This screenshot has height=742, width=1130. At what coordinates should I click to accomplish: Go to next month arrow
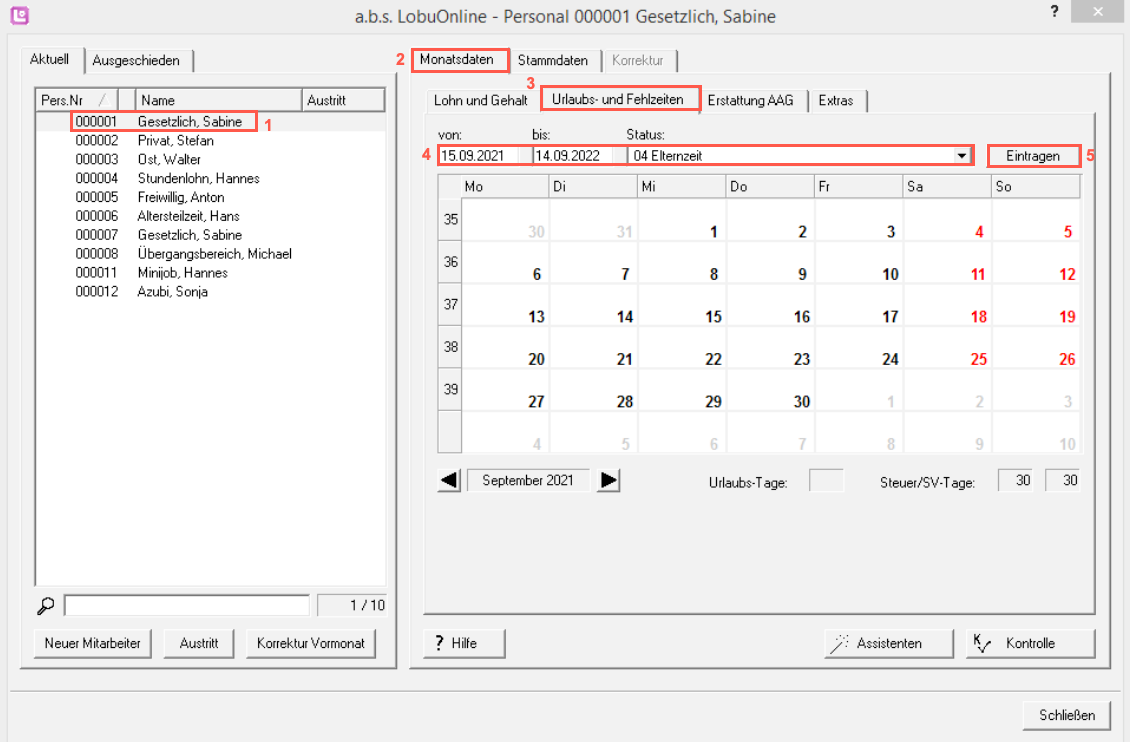[x=609, y=481]
